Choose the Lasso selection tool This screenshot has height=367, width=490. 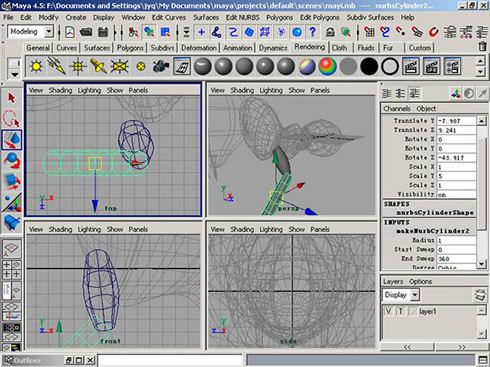[x=12, y=119]
